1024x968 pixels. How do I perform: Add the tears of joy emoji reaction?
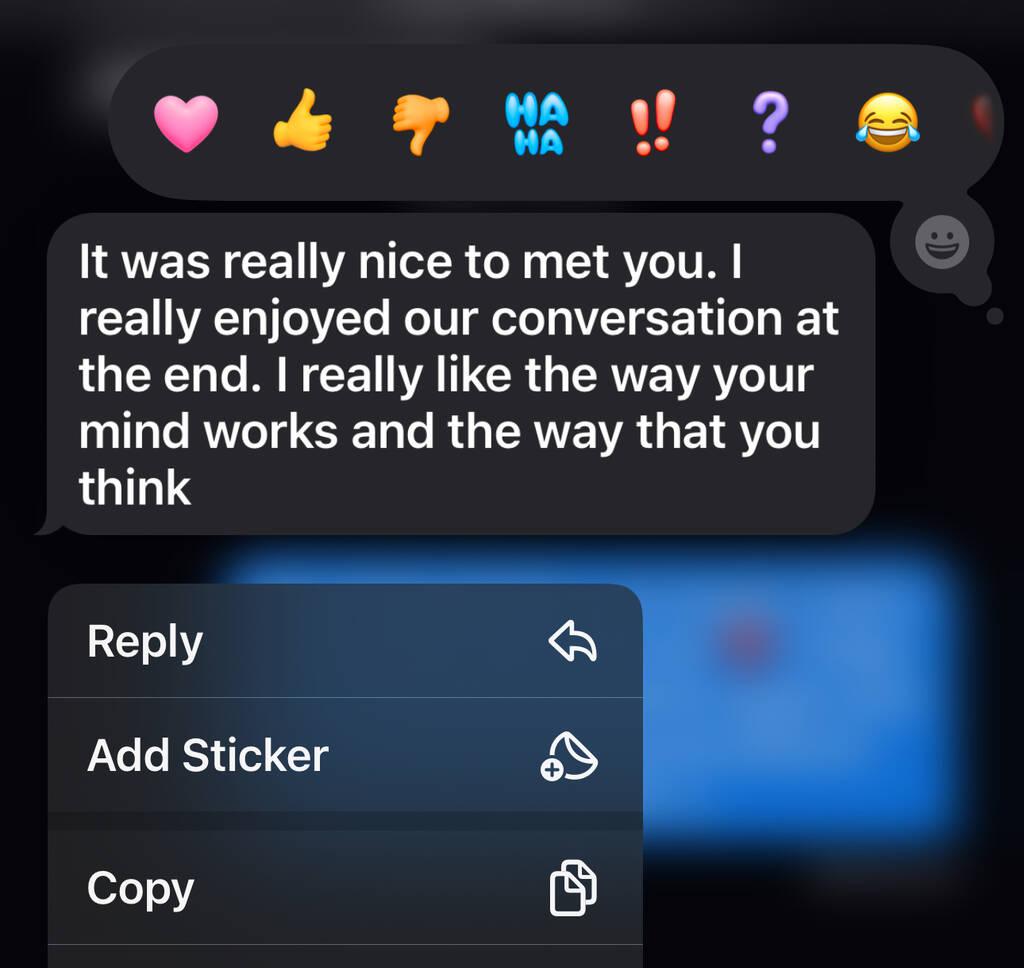[x=888, y=122]
